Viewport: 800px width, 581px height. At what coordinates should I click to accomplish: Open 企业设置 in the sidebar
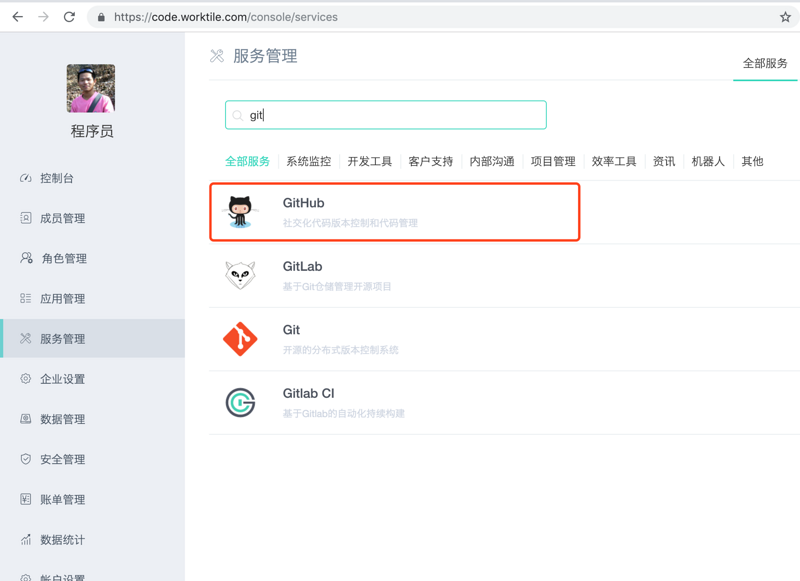point(63,379)
